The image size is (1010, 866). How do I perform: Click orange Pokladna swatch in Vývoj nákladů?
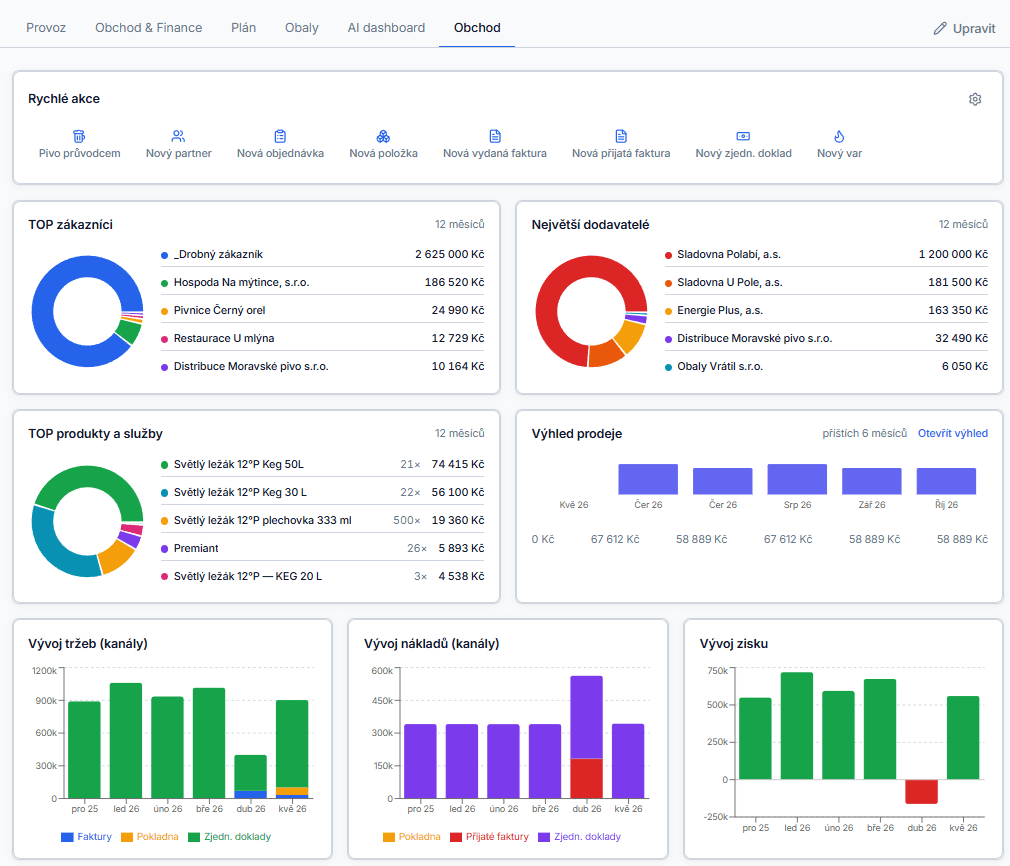[389, 837]
